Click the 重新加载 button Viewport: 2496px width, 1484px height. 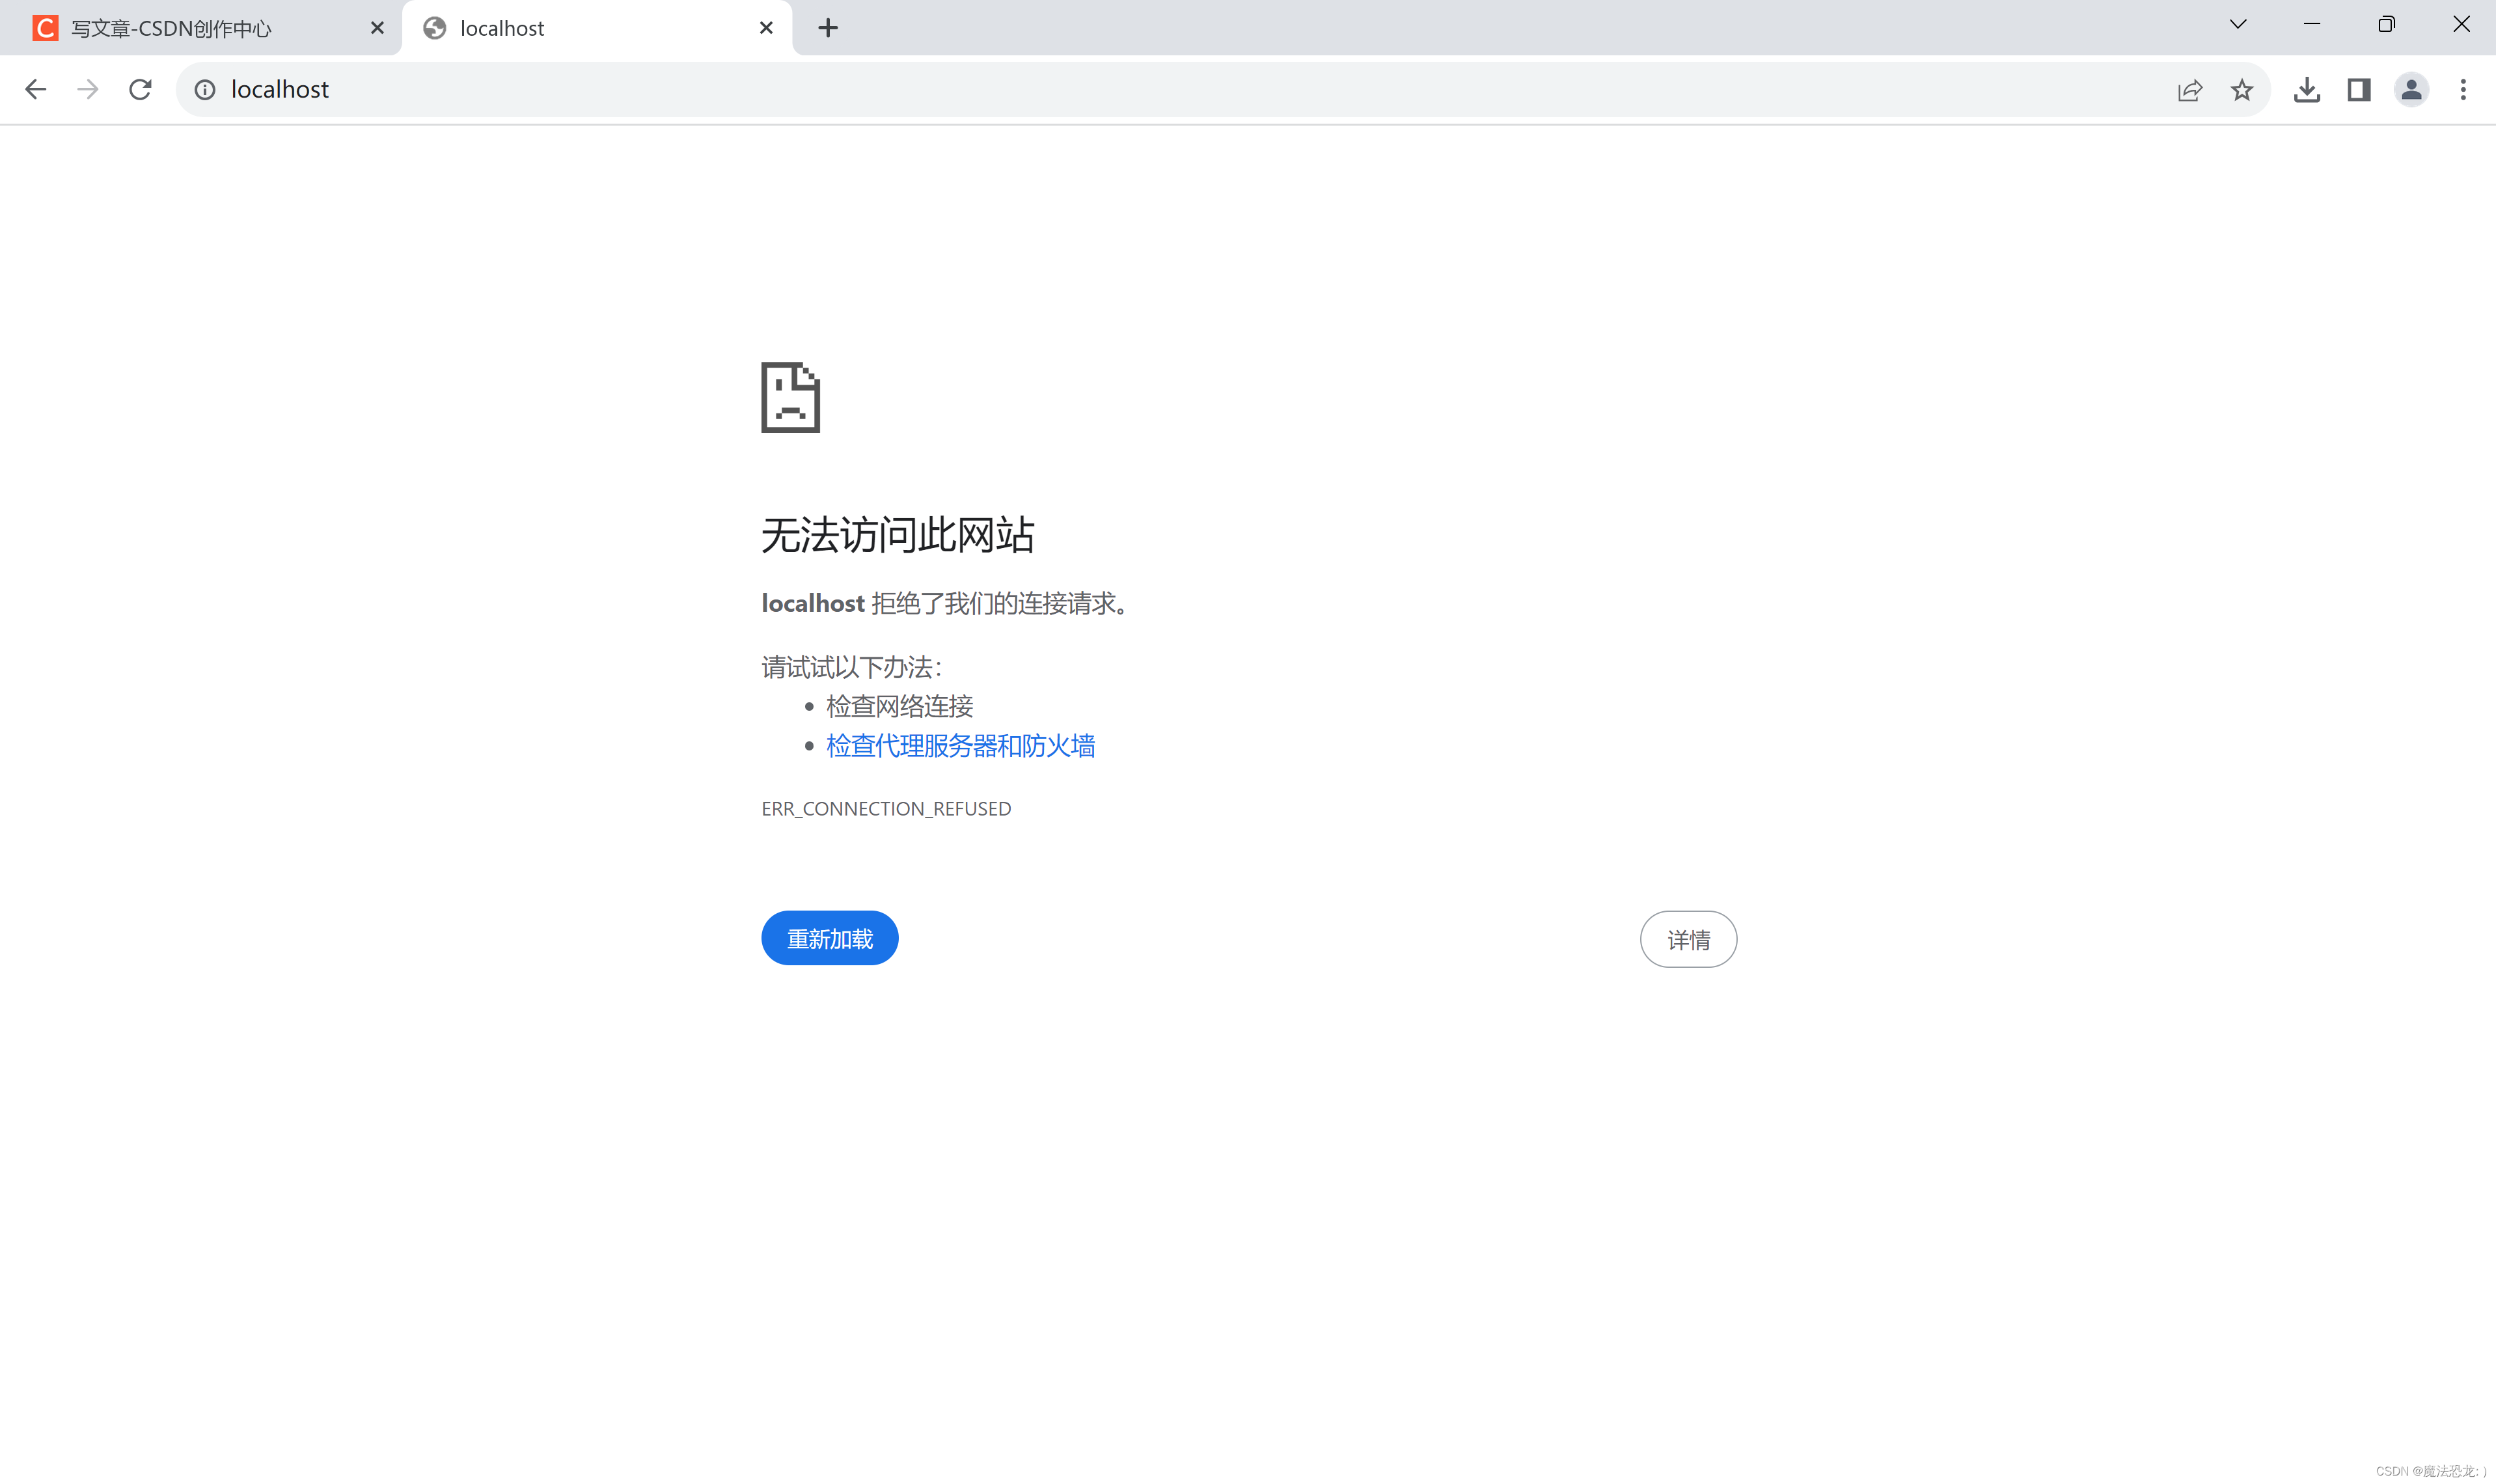(x=829, y=938)
